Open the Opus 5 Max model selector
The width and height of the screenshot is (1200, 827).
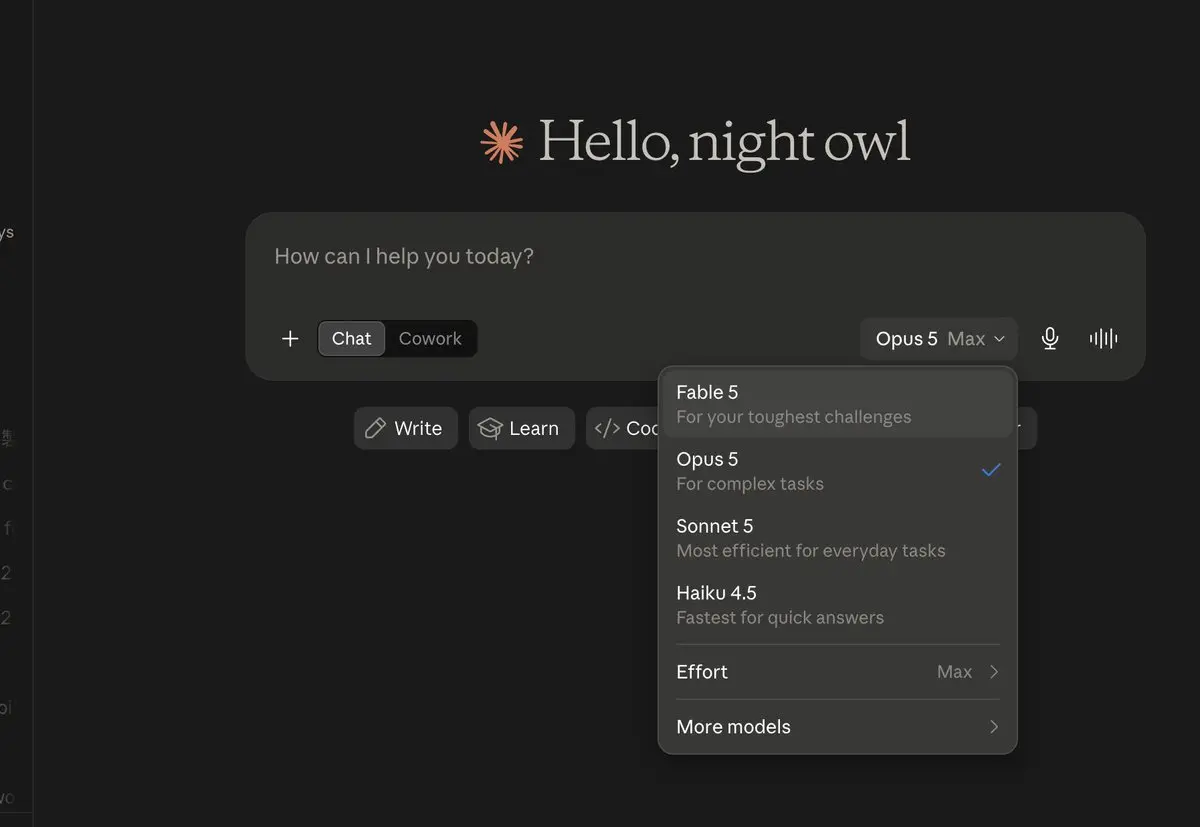[x=939, y=339]
